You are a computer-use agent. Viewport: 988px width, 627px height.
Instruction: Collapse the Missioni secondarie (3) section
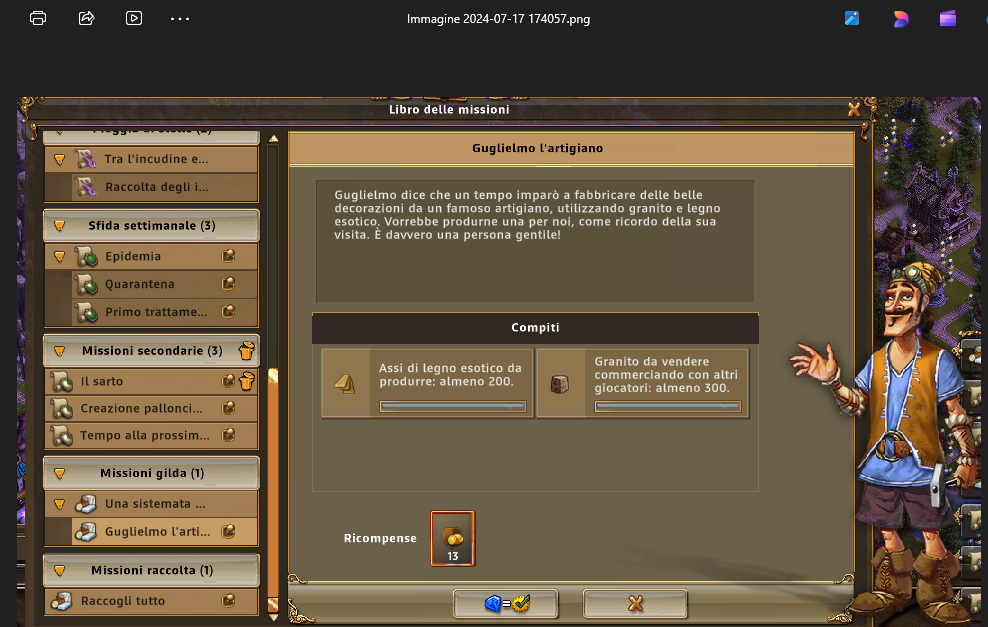tap(60, 351)
